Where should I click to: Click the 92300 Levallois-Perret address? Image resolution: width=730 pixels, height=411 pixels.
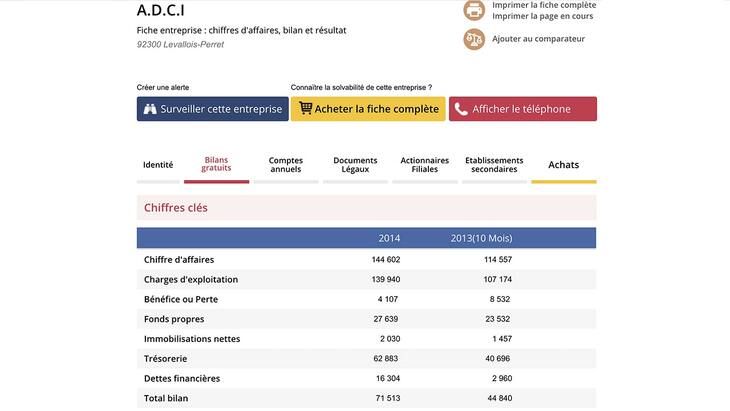[x=180, y=45]
